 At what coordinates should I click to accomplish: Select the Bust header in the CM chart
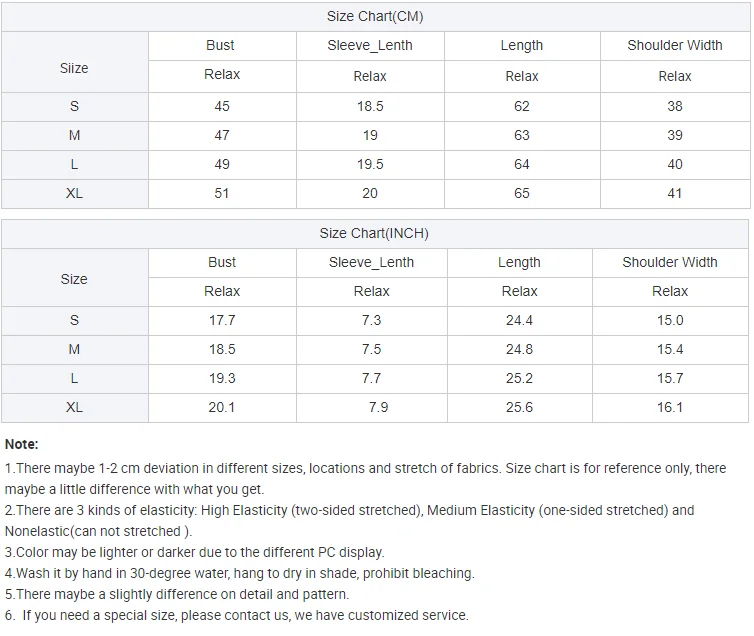221,45
